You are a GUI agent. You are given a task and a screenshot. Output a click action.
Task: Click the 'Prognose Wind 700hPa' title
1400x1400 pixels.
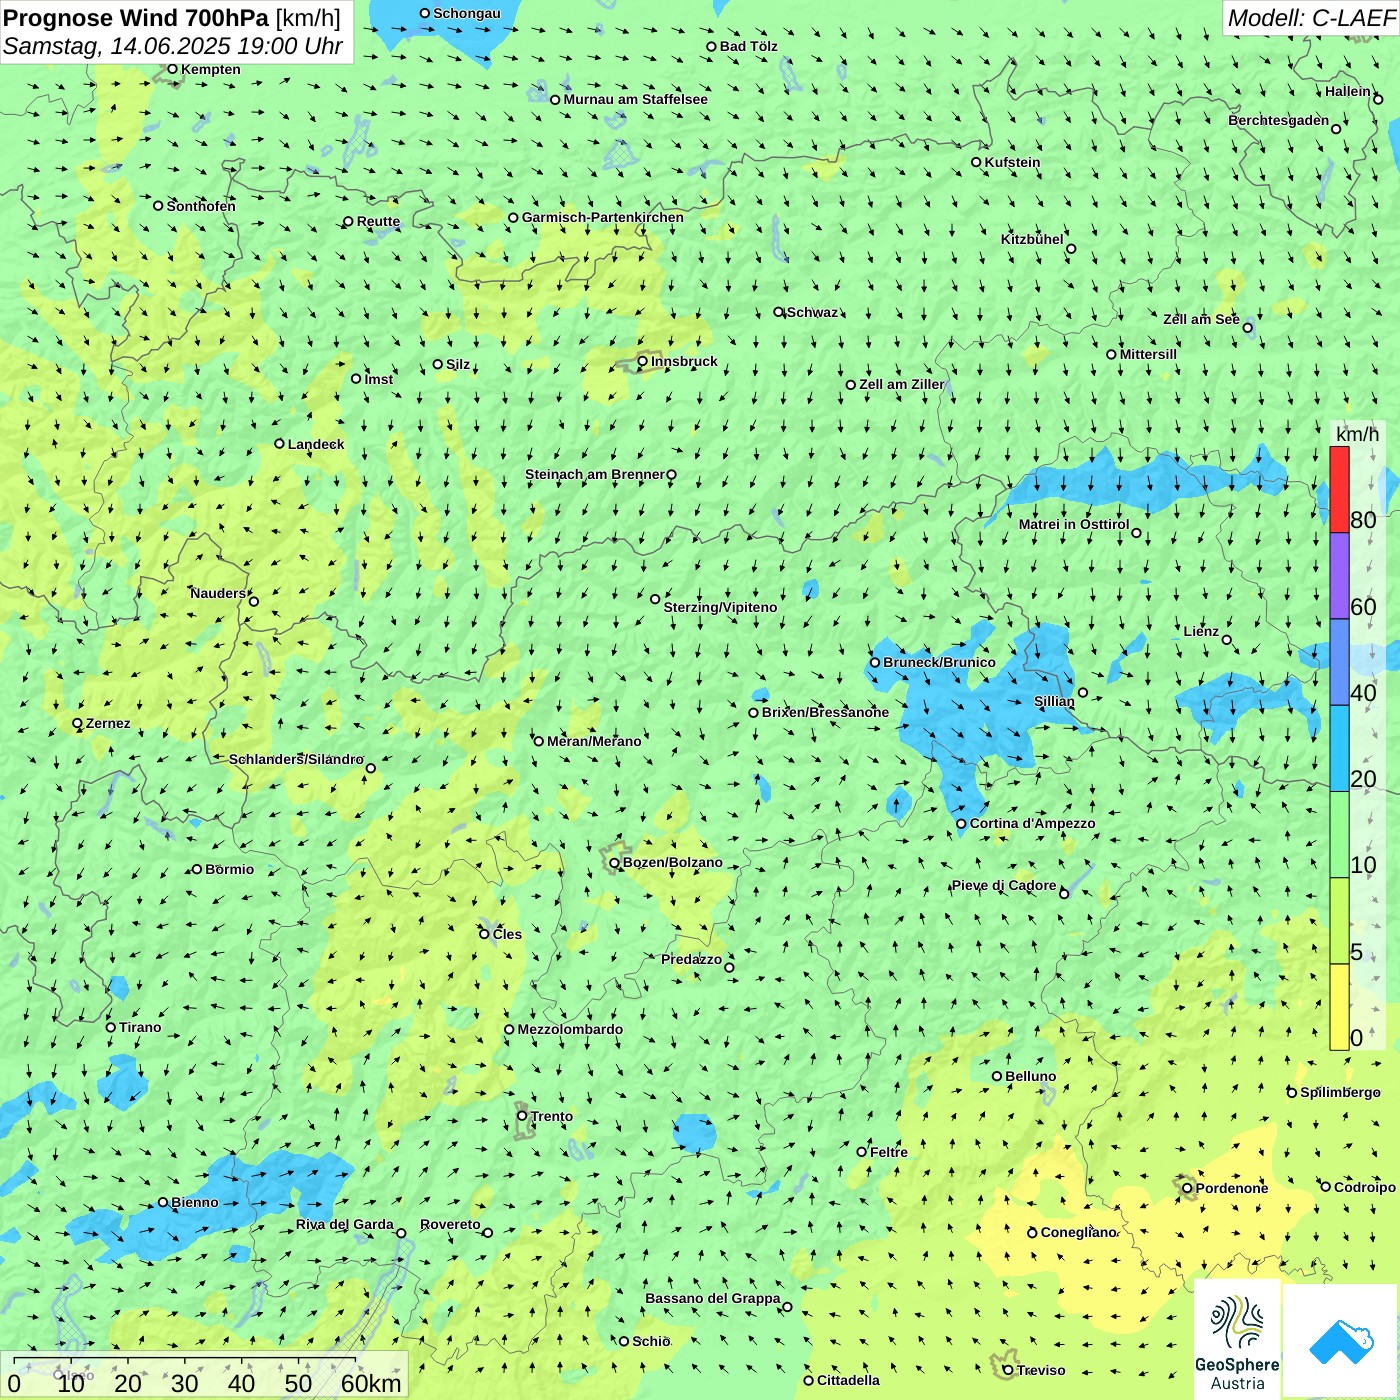pos(136,18)
